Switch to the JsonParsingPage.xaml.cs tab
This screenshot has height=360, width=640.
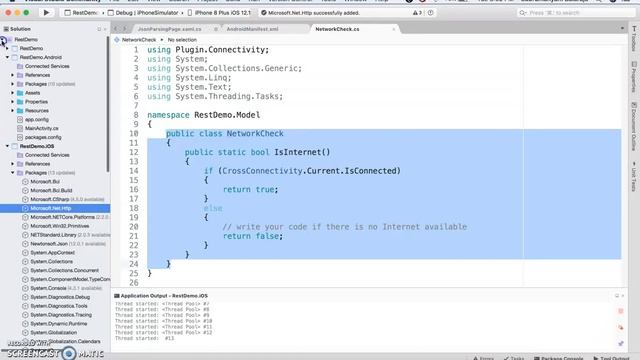click(169, 29)
